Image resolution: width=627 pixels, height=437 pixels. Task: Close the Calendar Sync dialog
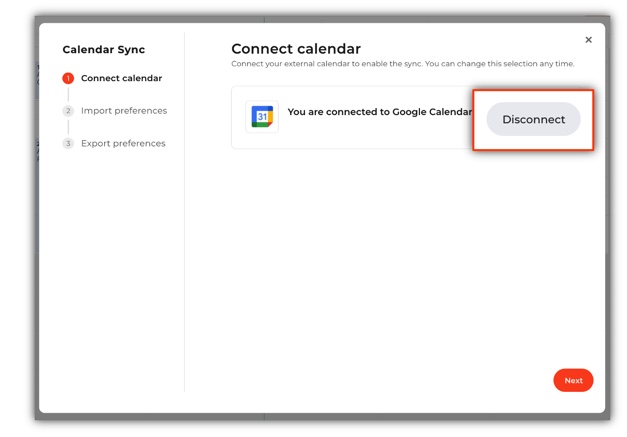[588, 40]
